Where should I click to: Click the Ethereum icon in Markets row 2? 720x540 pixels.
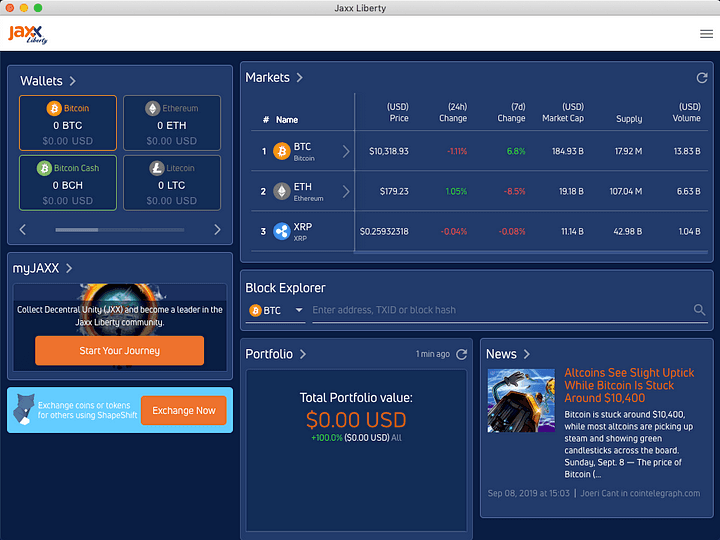tap(281, 191)
